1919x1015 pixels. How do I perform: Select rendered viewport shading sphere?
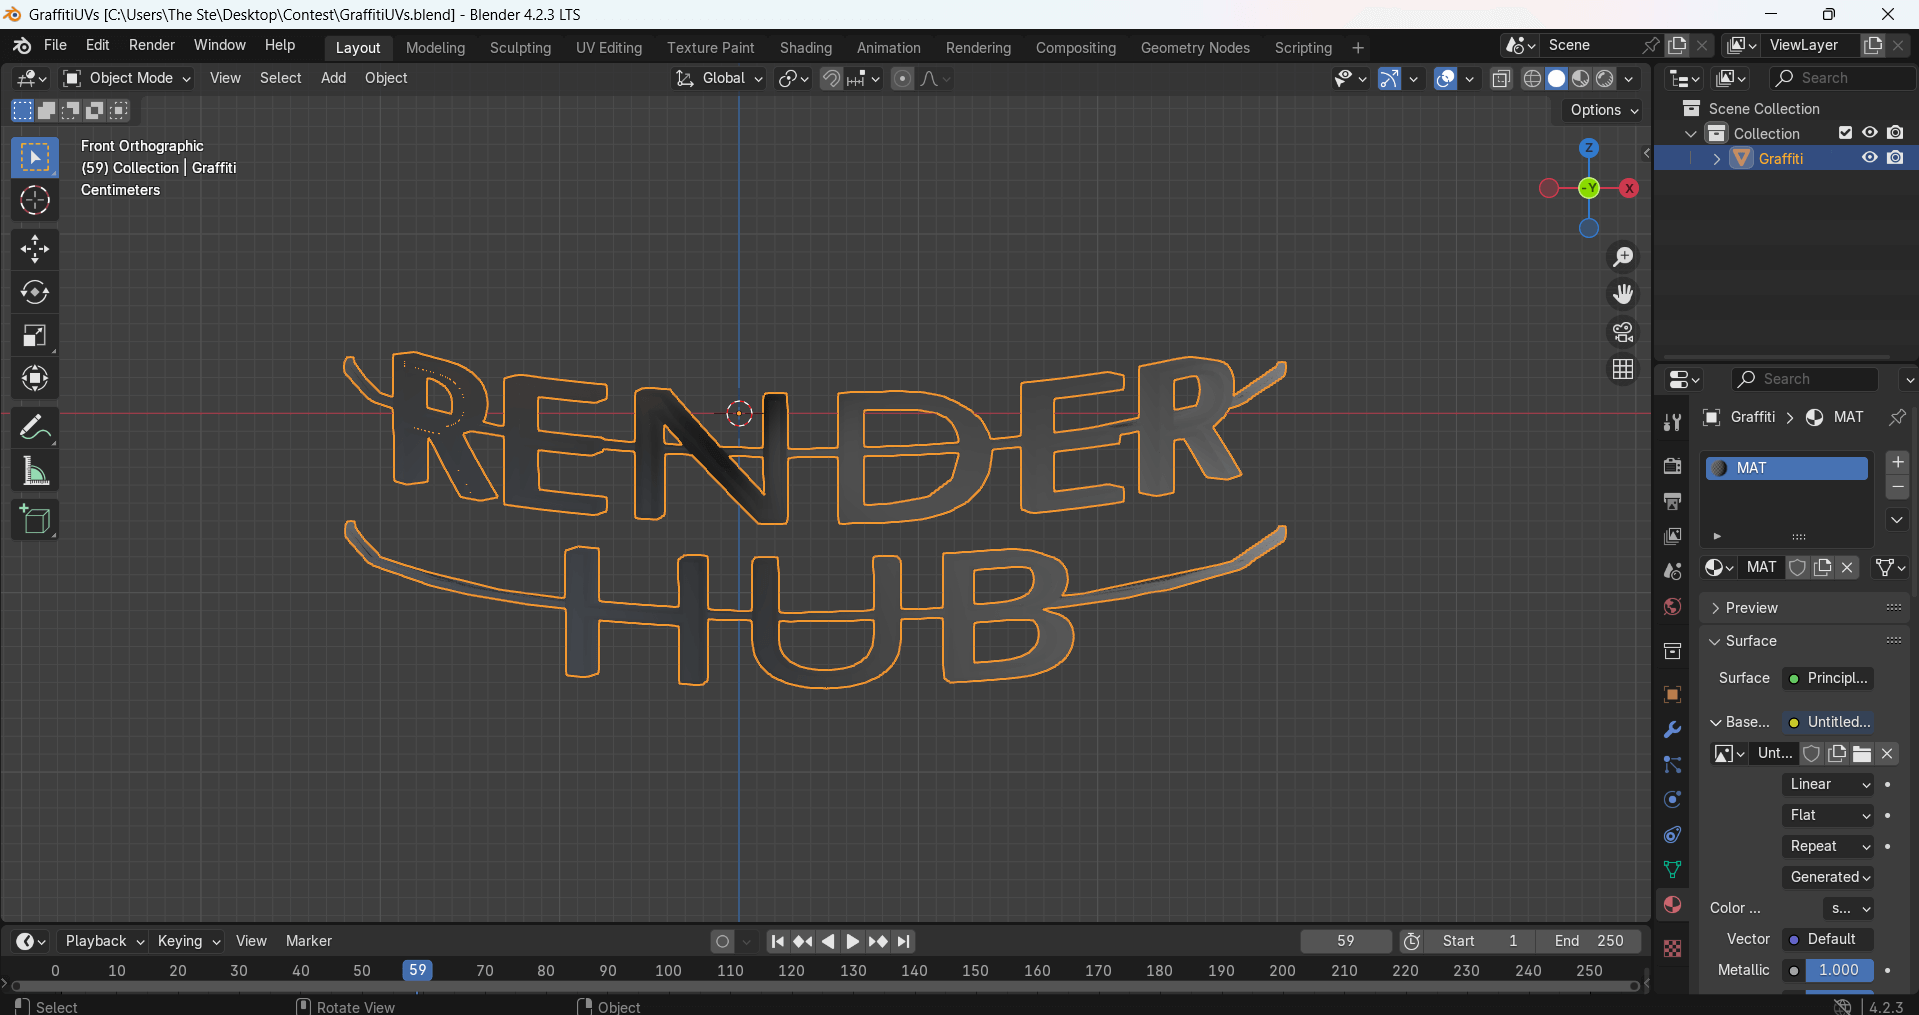(1605, 79)
